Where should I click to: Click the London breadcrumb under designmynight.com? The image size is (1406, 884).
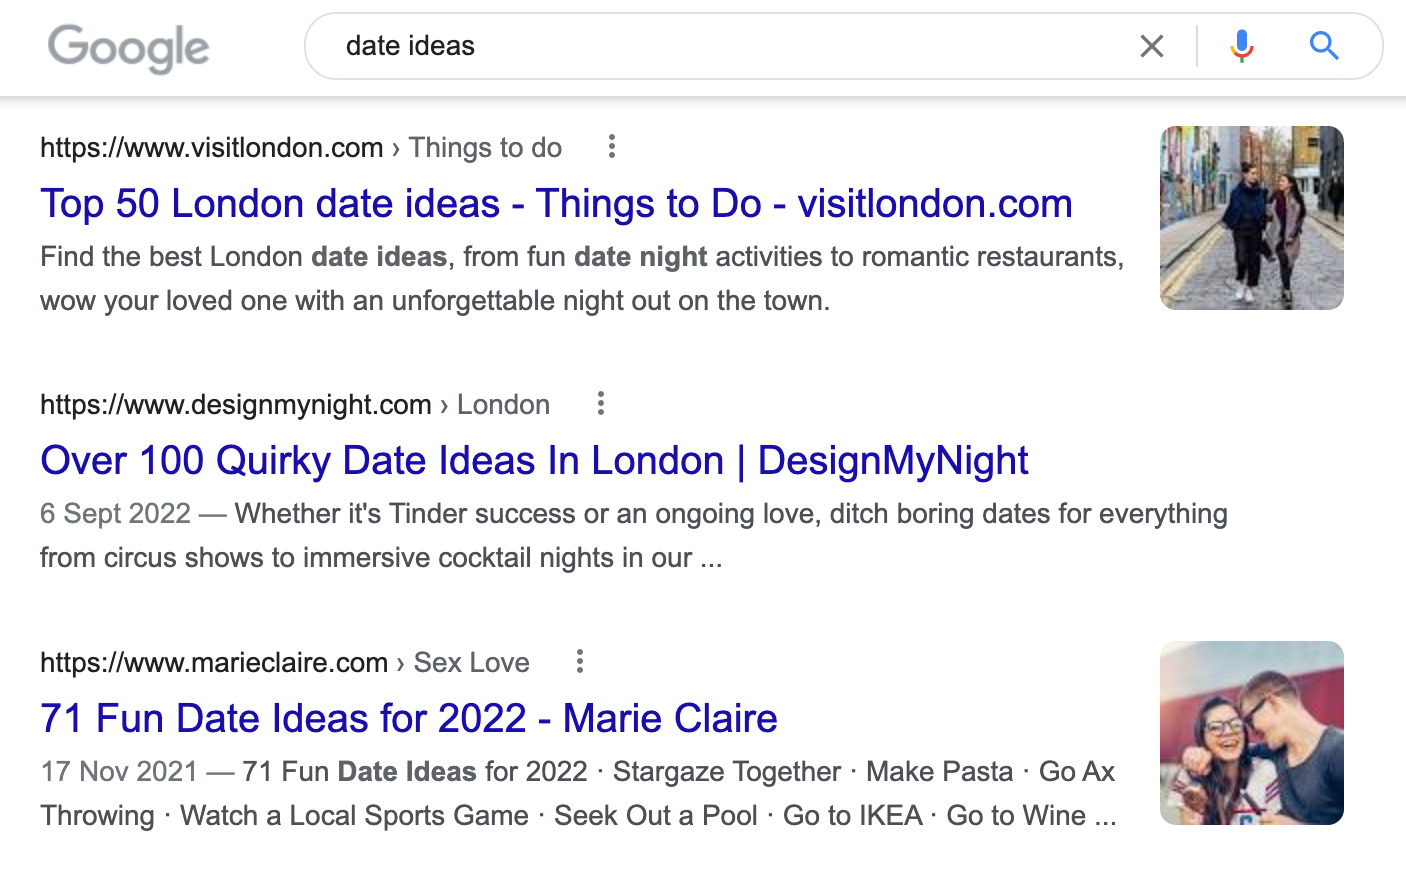coord(503,404)
